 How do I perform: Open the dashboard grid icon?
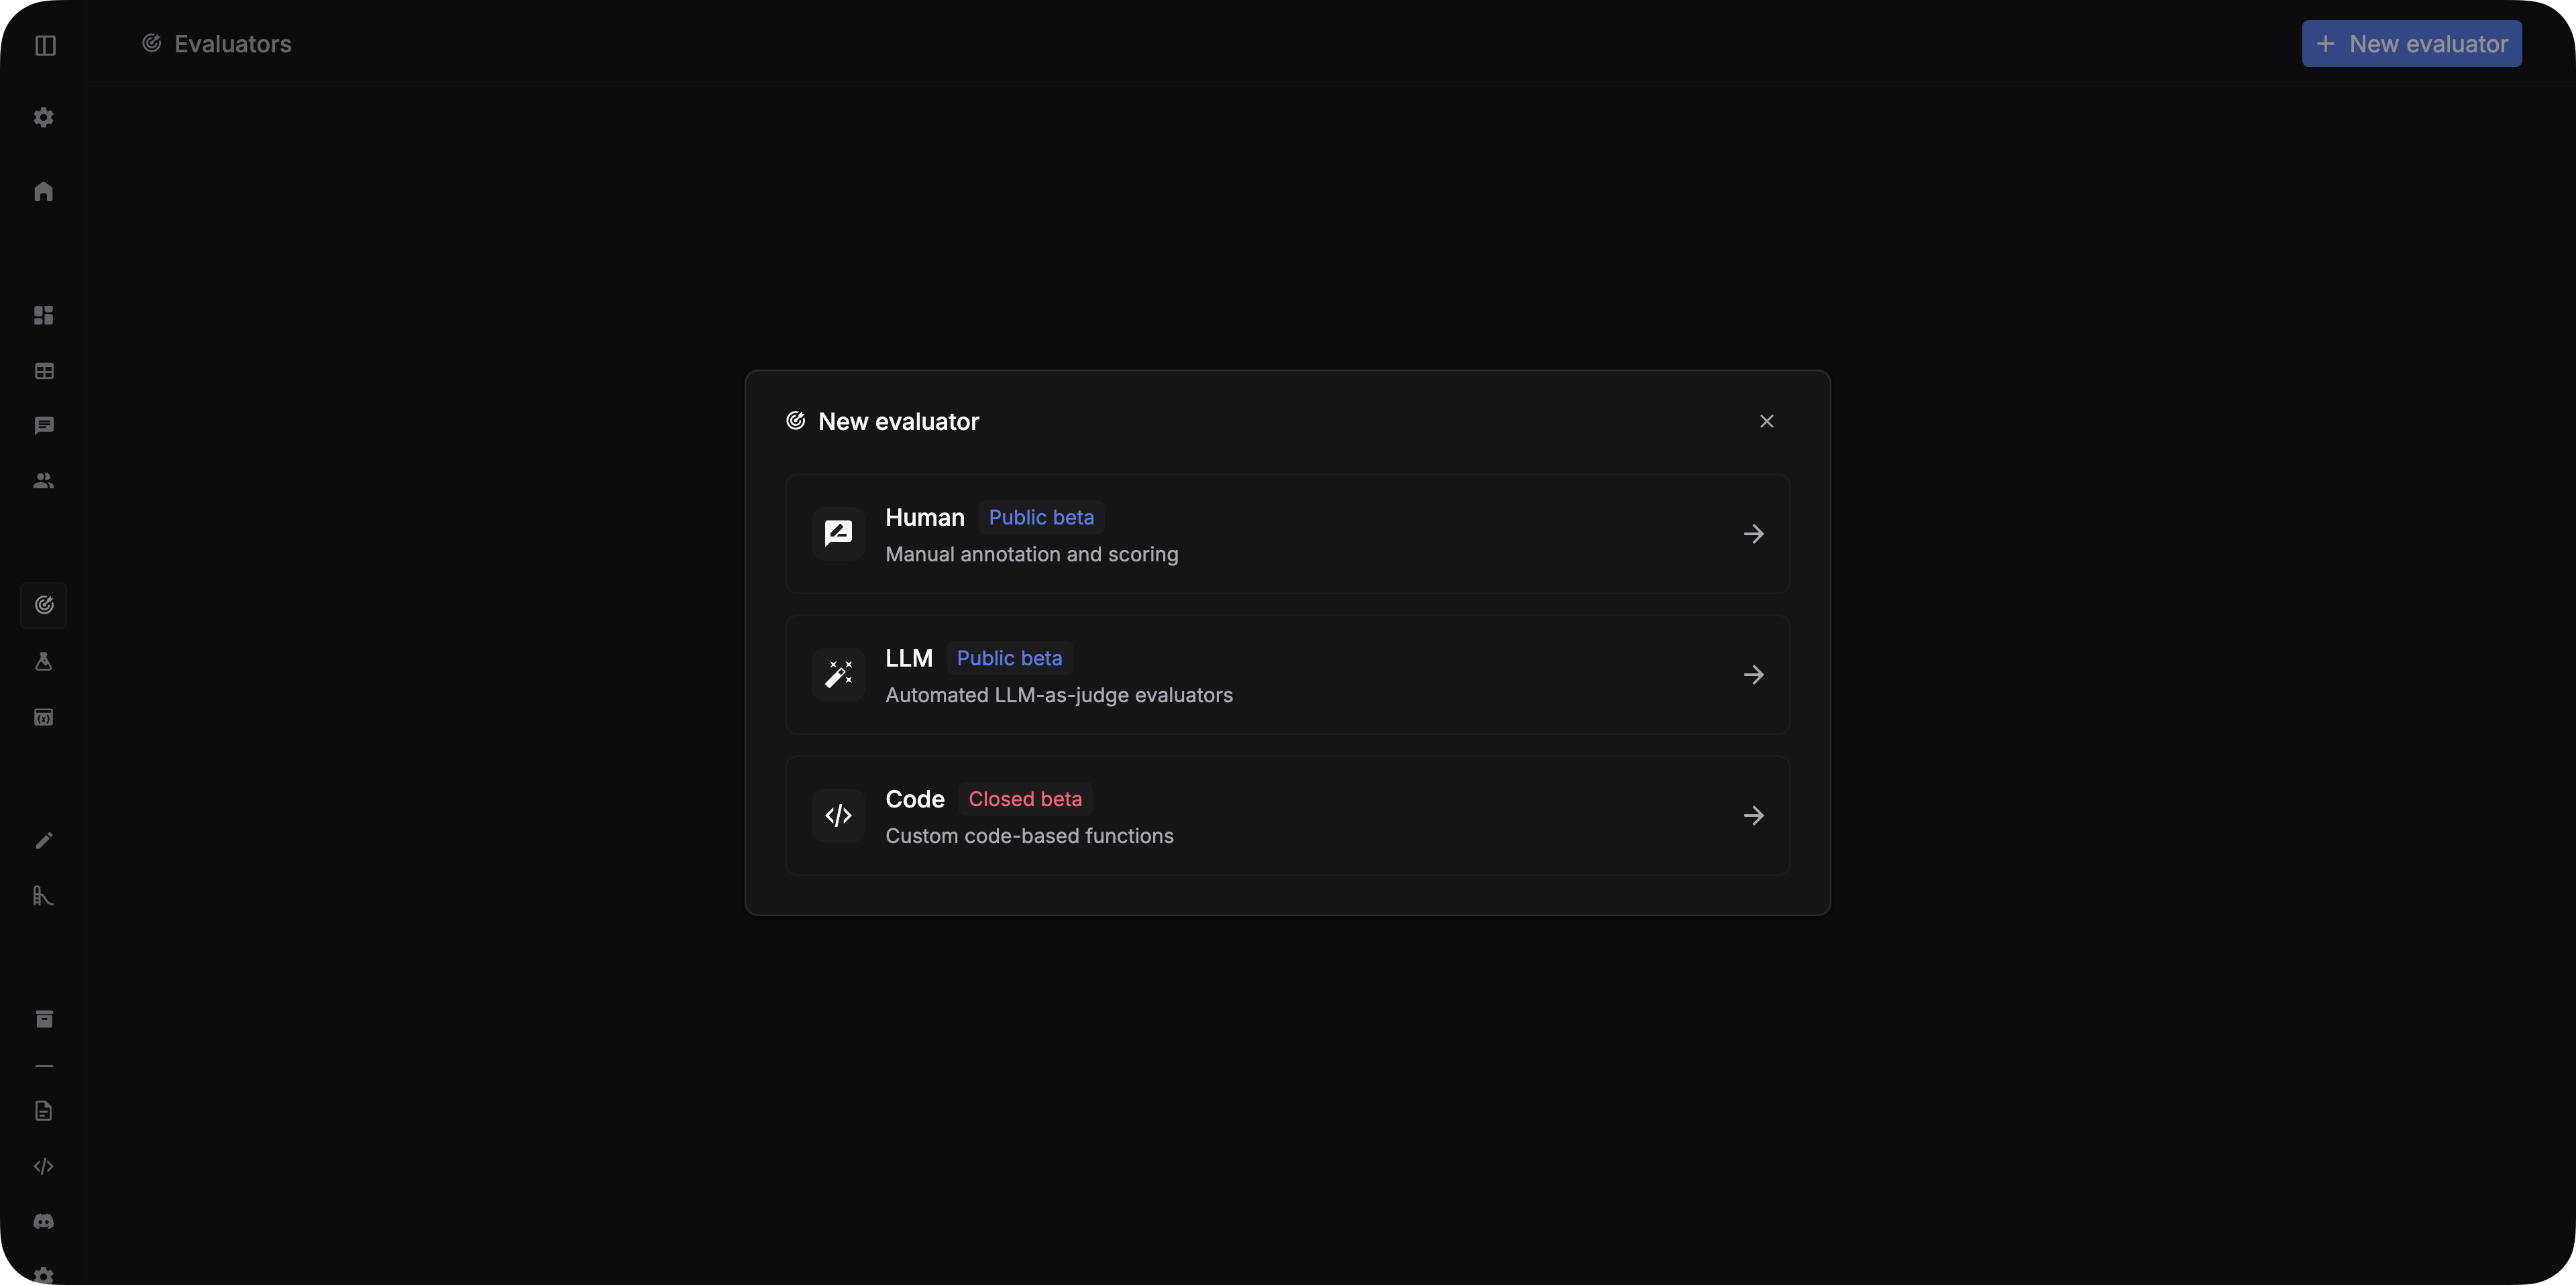44,315
